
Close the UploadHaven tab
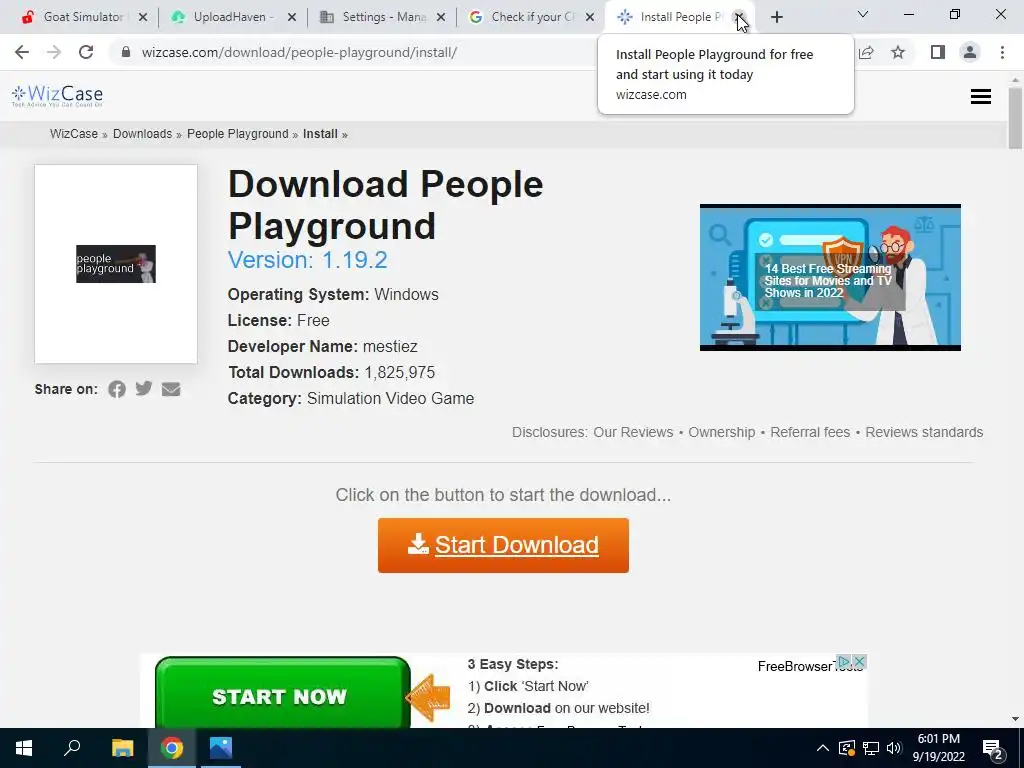[292, 17]
